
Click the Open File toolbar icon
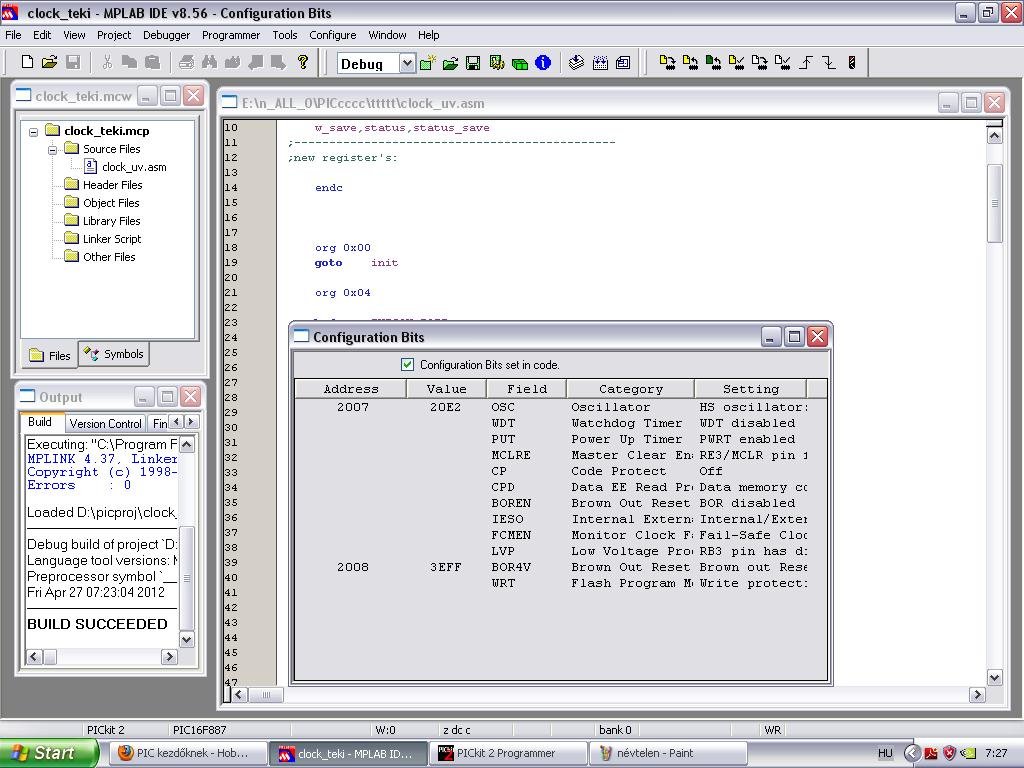(49, 63)
